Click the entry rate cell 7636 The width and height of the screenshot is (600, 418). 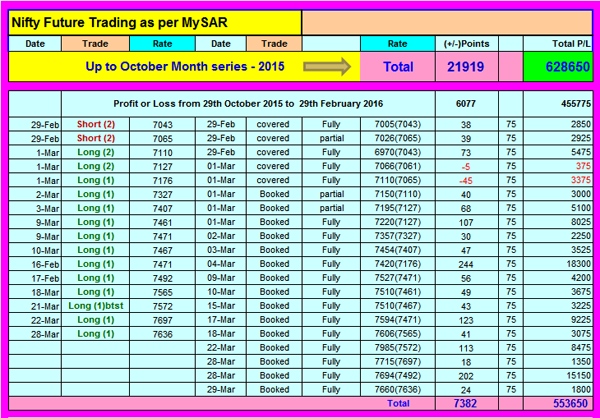tap(163, 334)
